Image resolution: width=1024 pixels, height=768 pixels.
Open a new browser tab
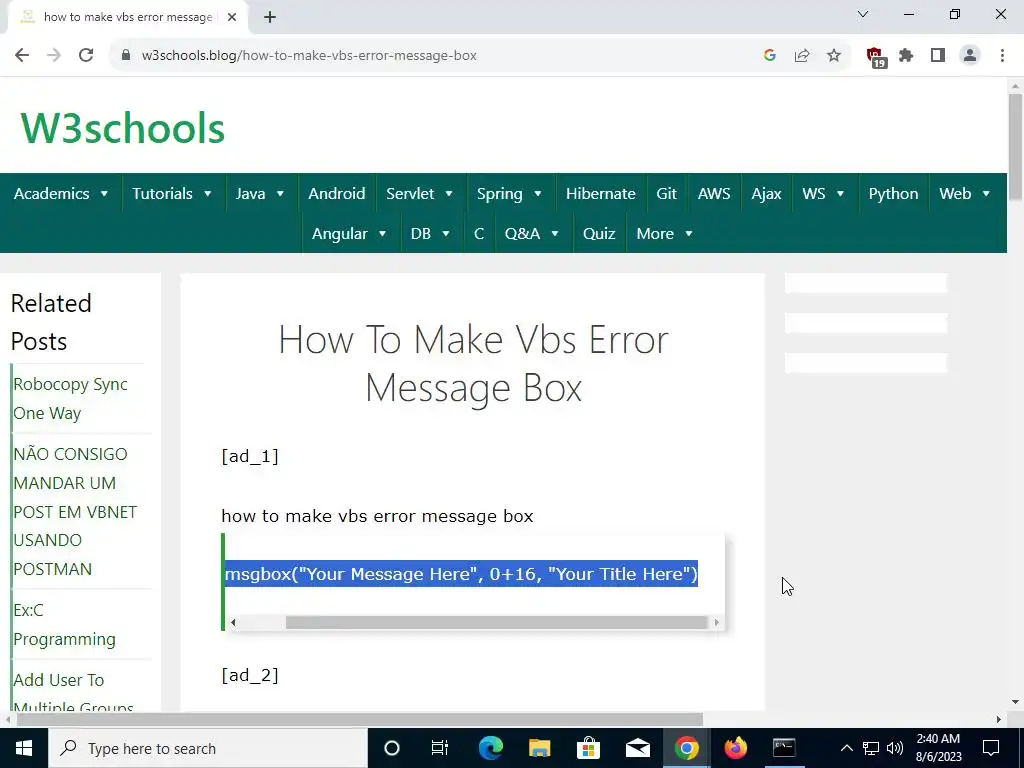tap(270, 17)
